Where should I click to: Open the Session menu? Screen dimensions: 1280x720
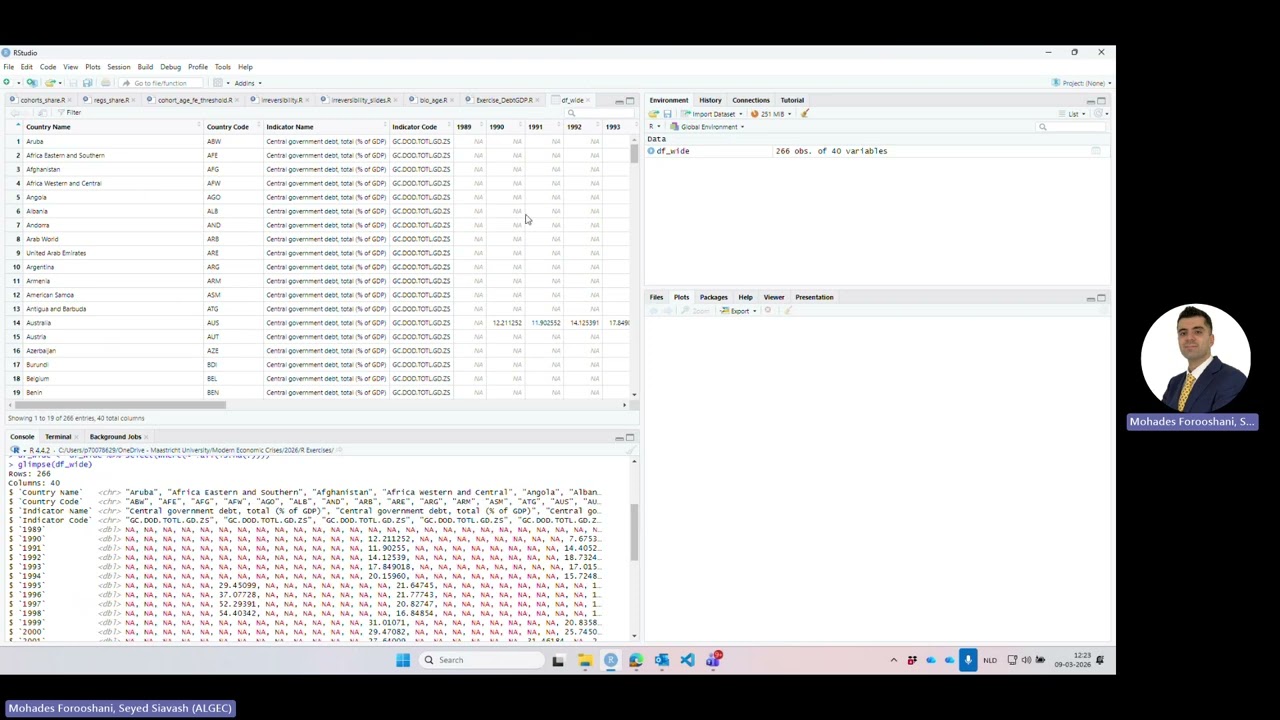coord(118,67)
